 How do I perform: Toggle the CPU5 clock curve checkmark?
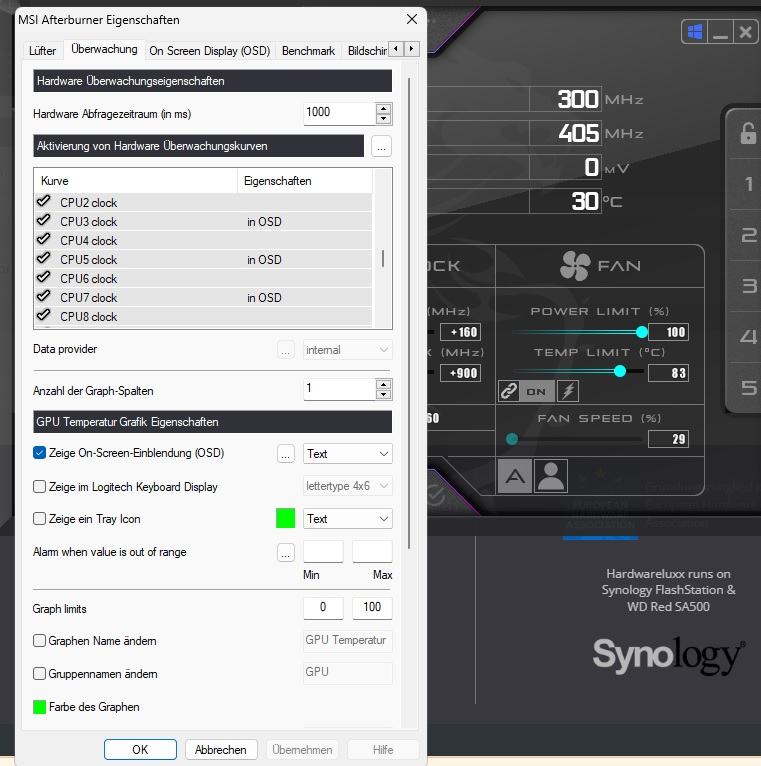pyautogui.click(x=43, y=258)
